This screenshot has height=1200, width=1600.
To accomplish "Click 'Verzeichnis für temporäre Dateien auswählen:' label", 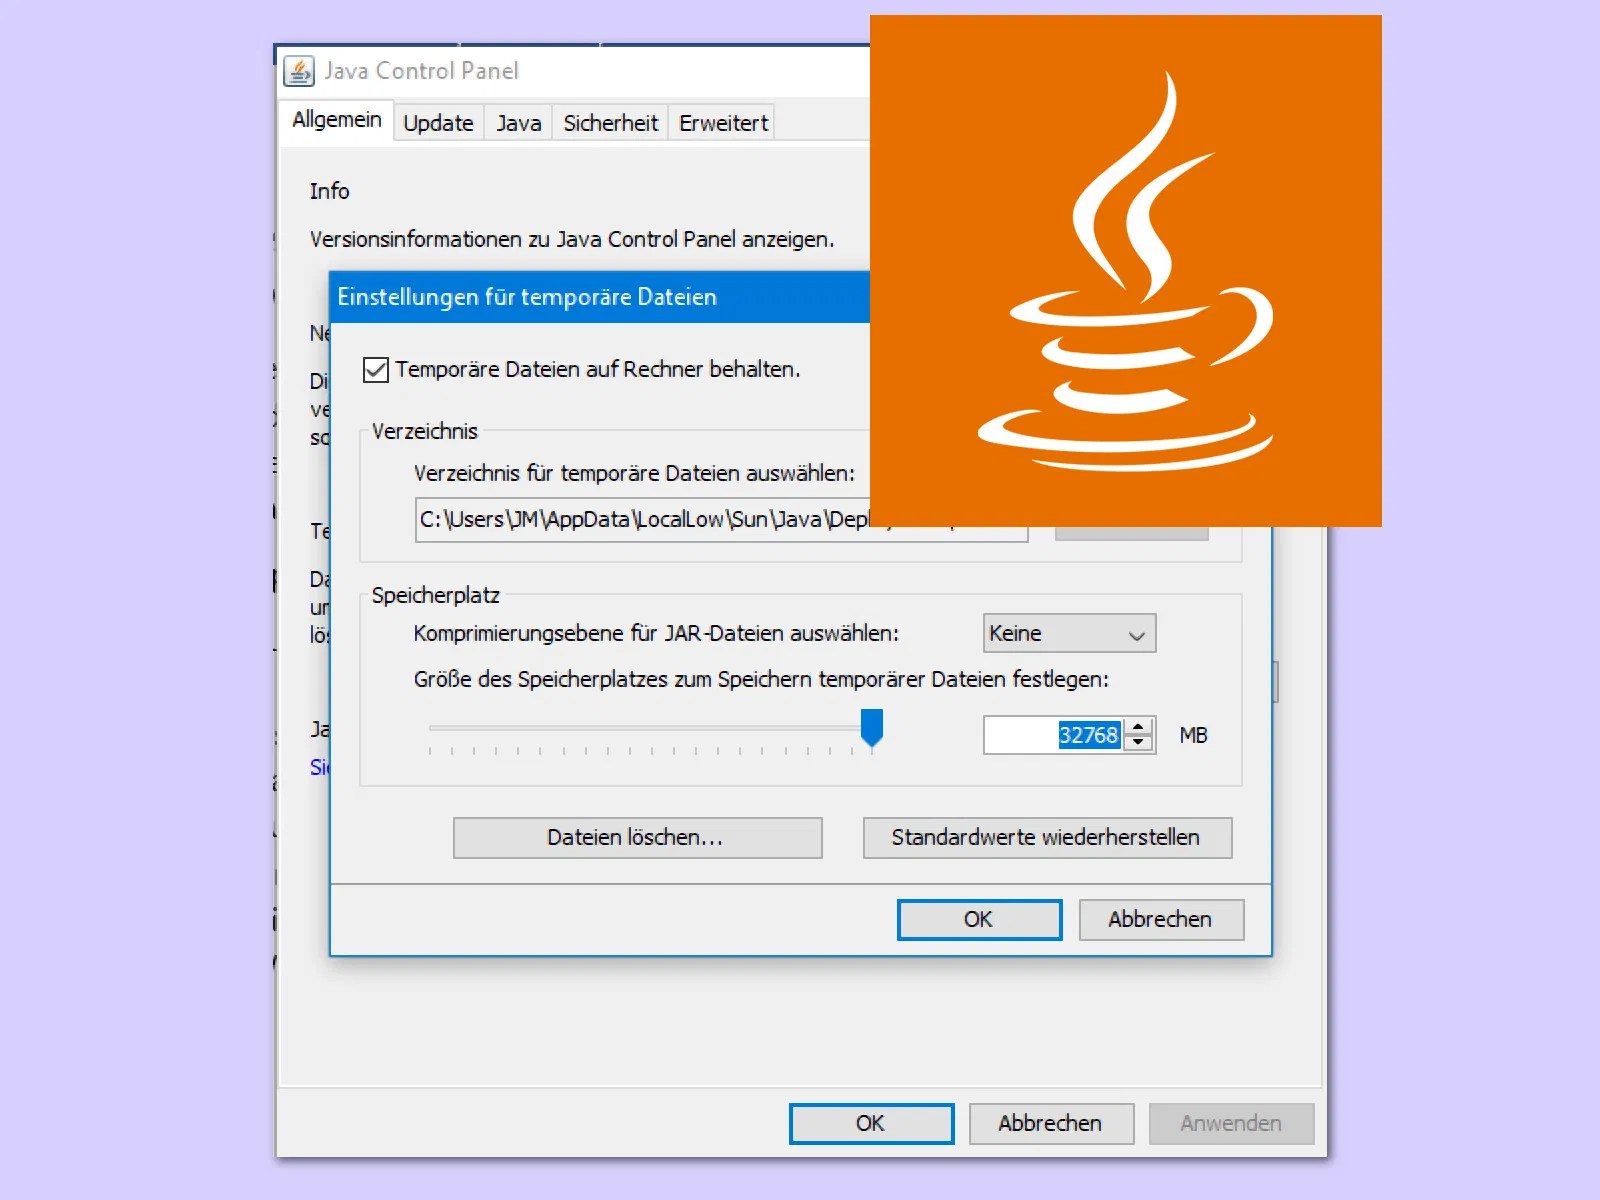I will pos(635,474).
